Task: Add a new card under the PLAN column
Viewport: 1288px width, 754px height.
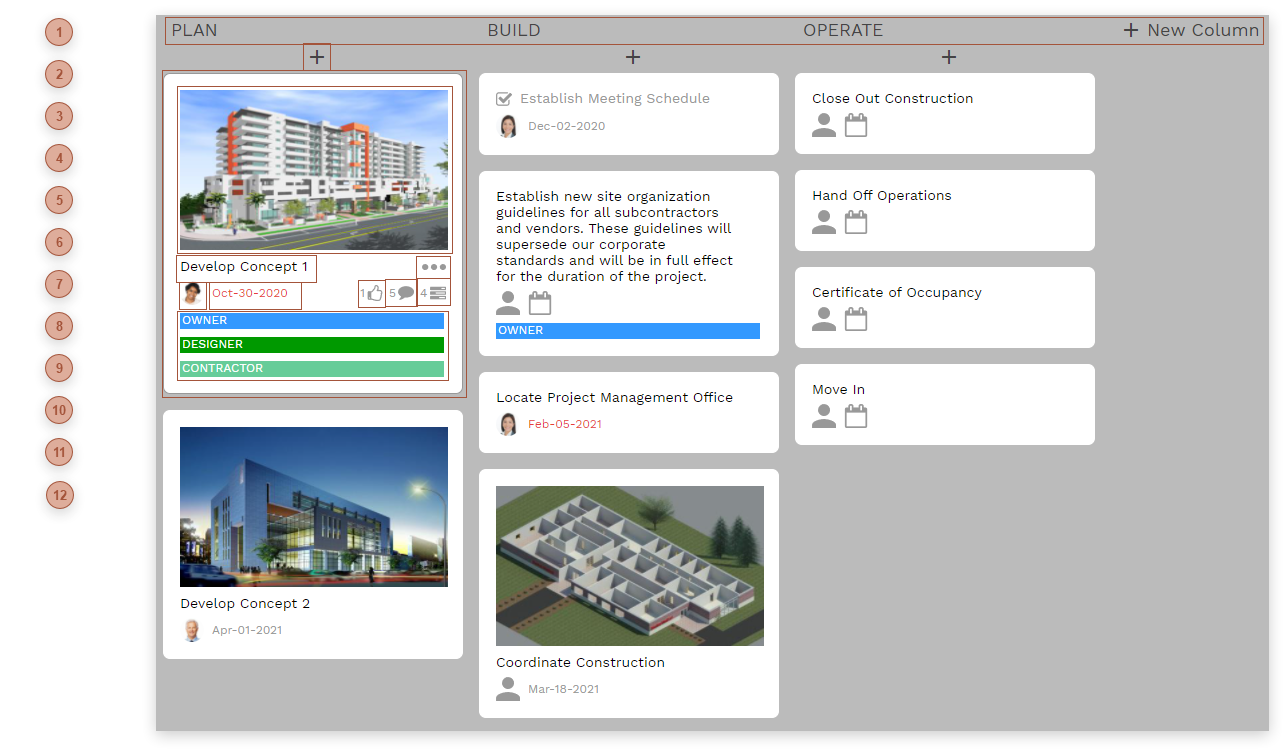Action: (x=316, y=57)
